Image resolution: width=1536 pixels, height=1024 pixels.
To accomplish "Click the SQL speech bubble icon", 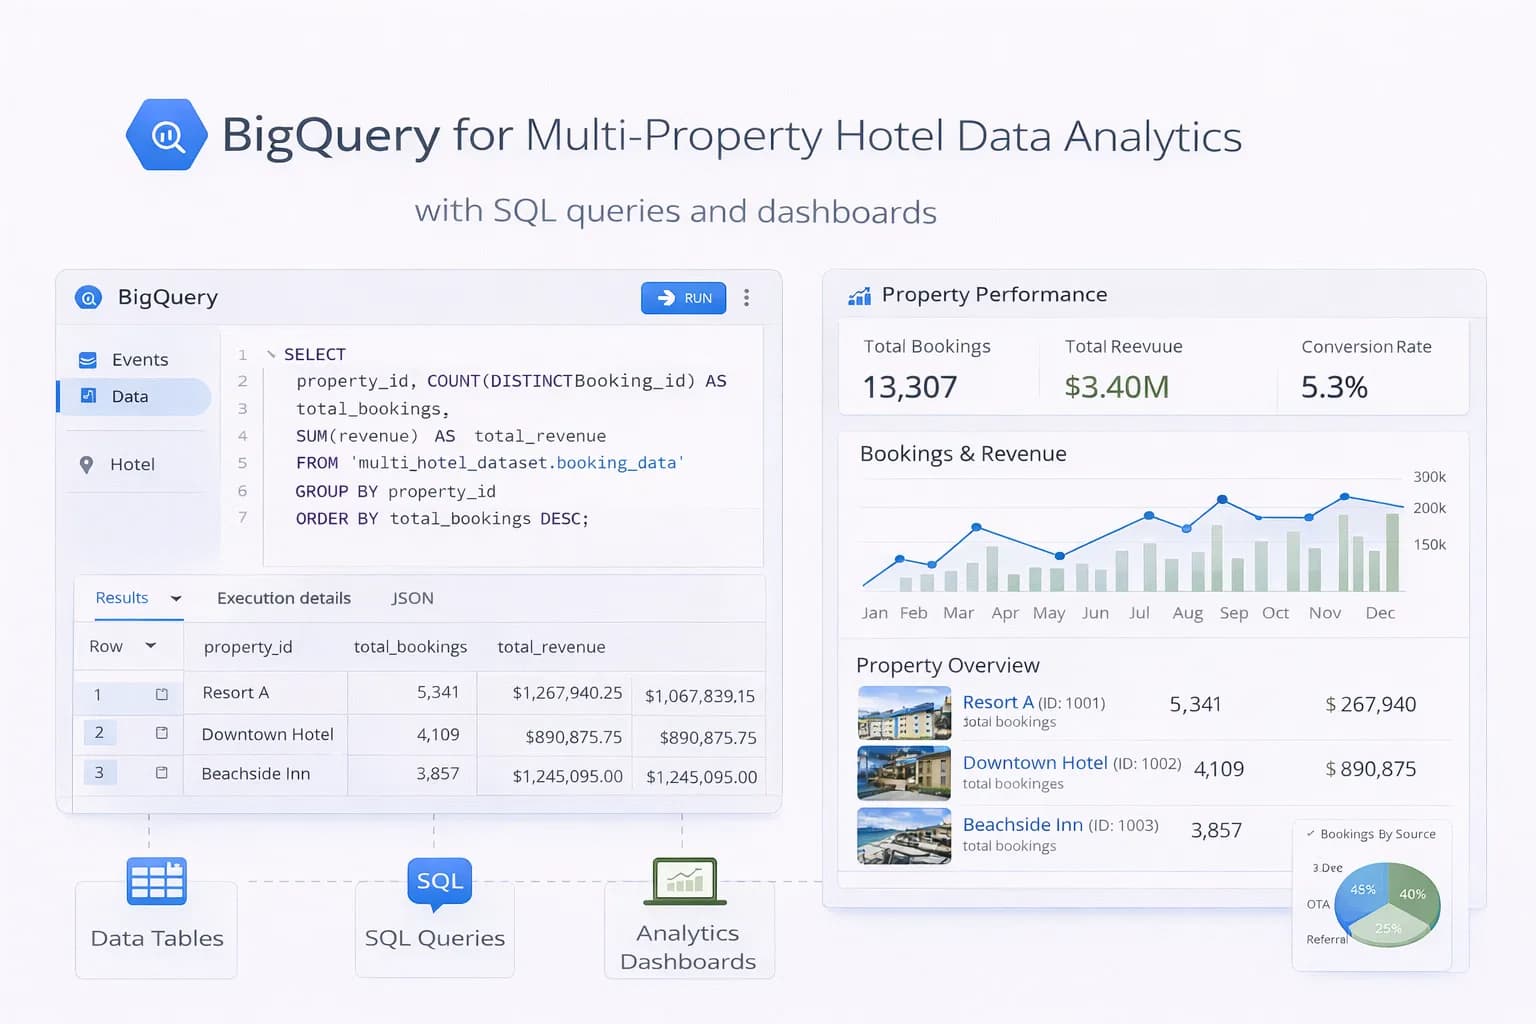I will [439, 883].
